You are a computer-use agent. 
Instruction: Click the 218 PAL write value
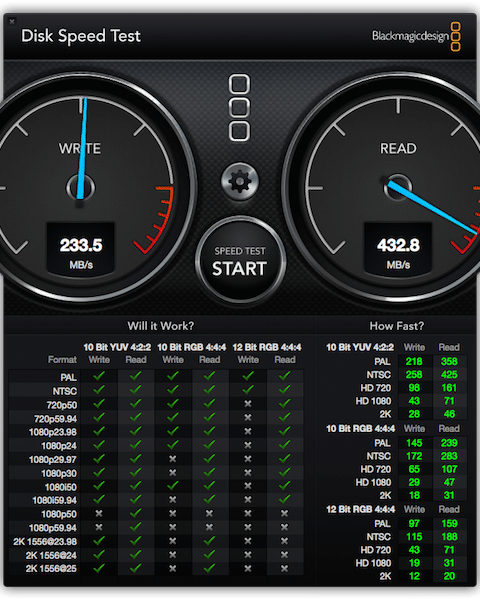pos(414,362)
